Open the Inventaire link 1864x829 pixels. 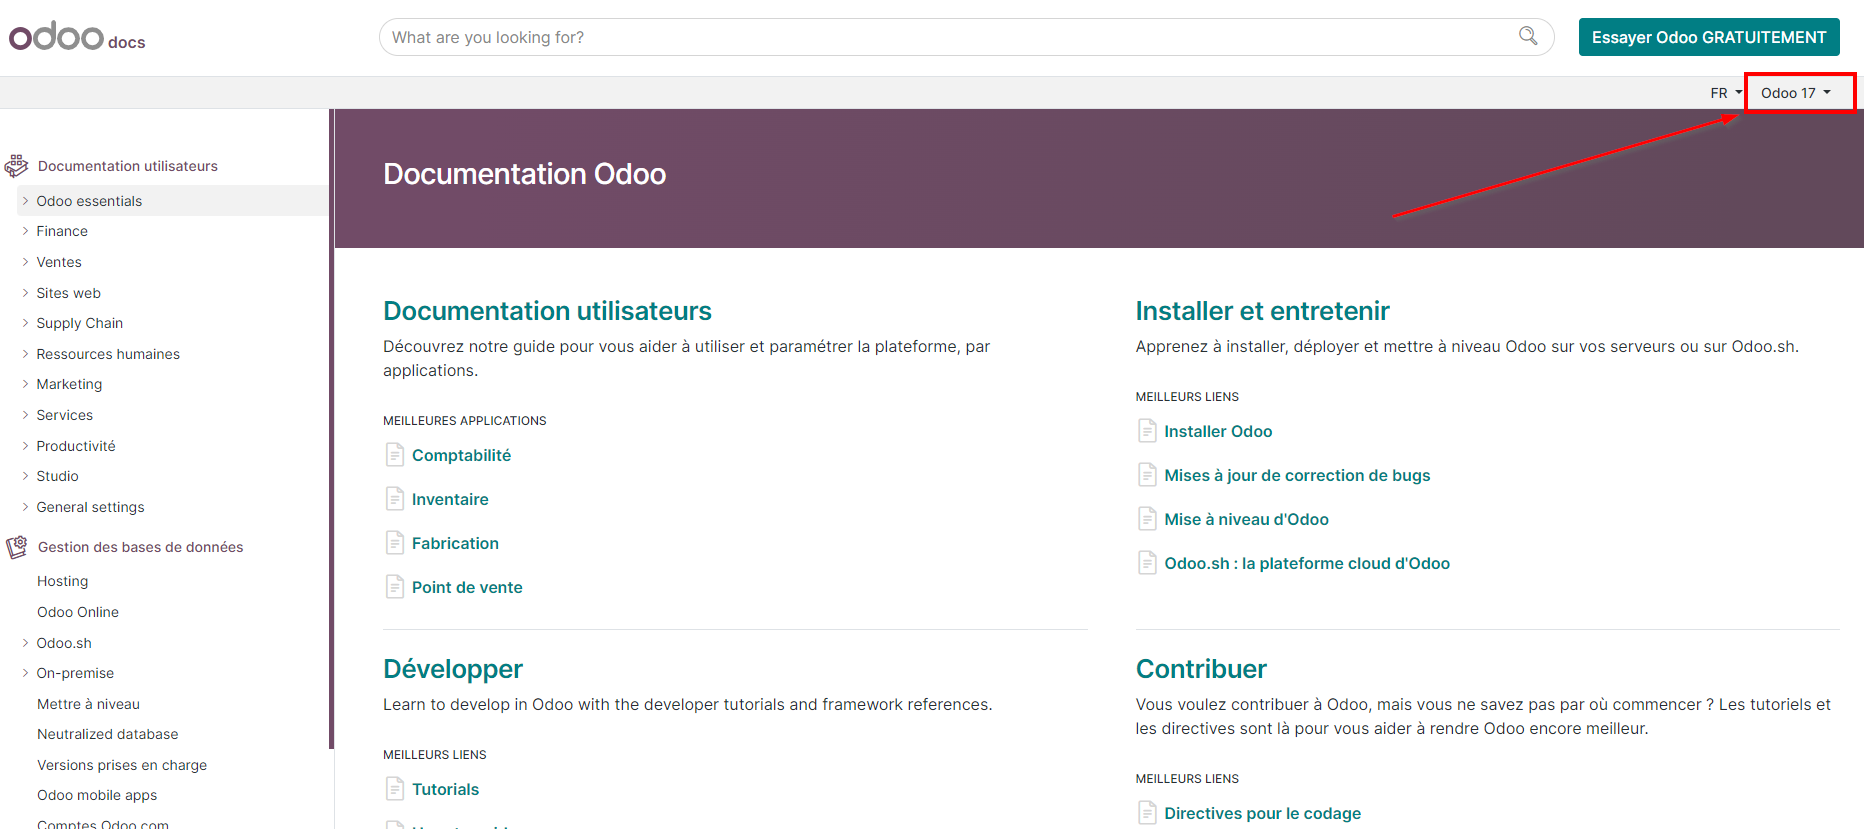pos(450,499)
